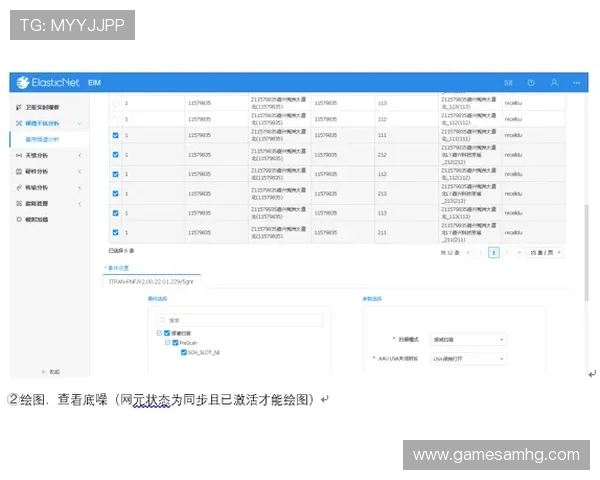Uncheck the selected row with cell ID 112
Viewport: 600px width, 480px height.
coord(116,174)
